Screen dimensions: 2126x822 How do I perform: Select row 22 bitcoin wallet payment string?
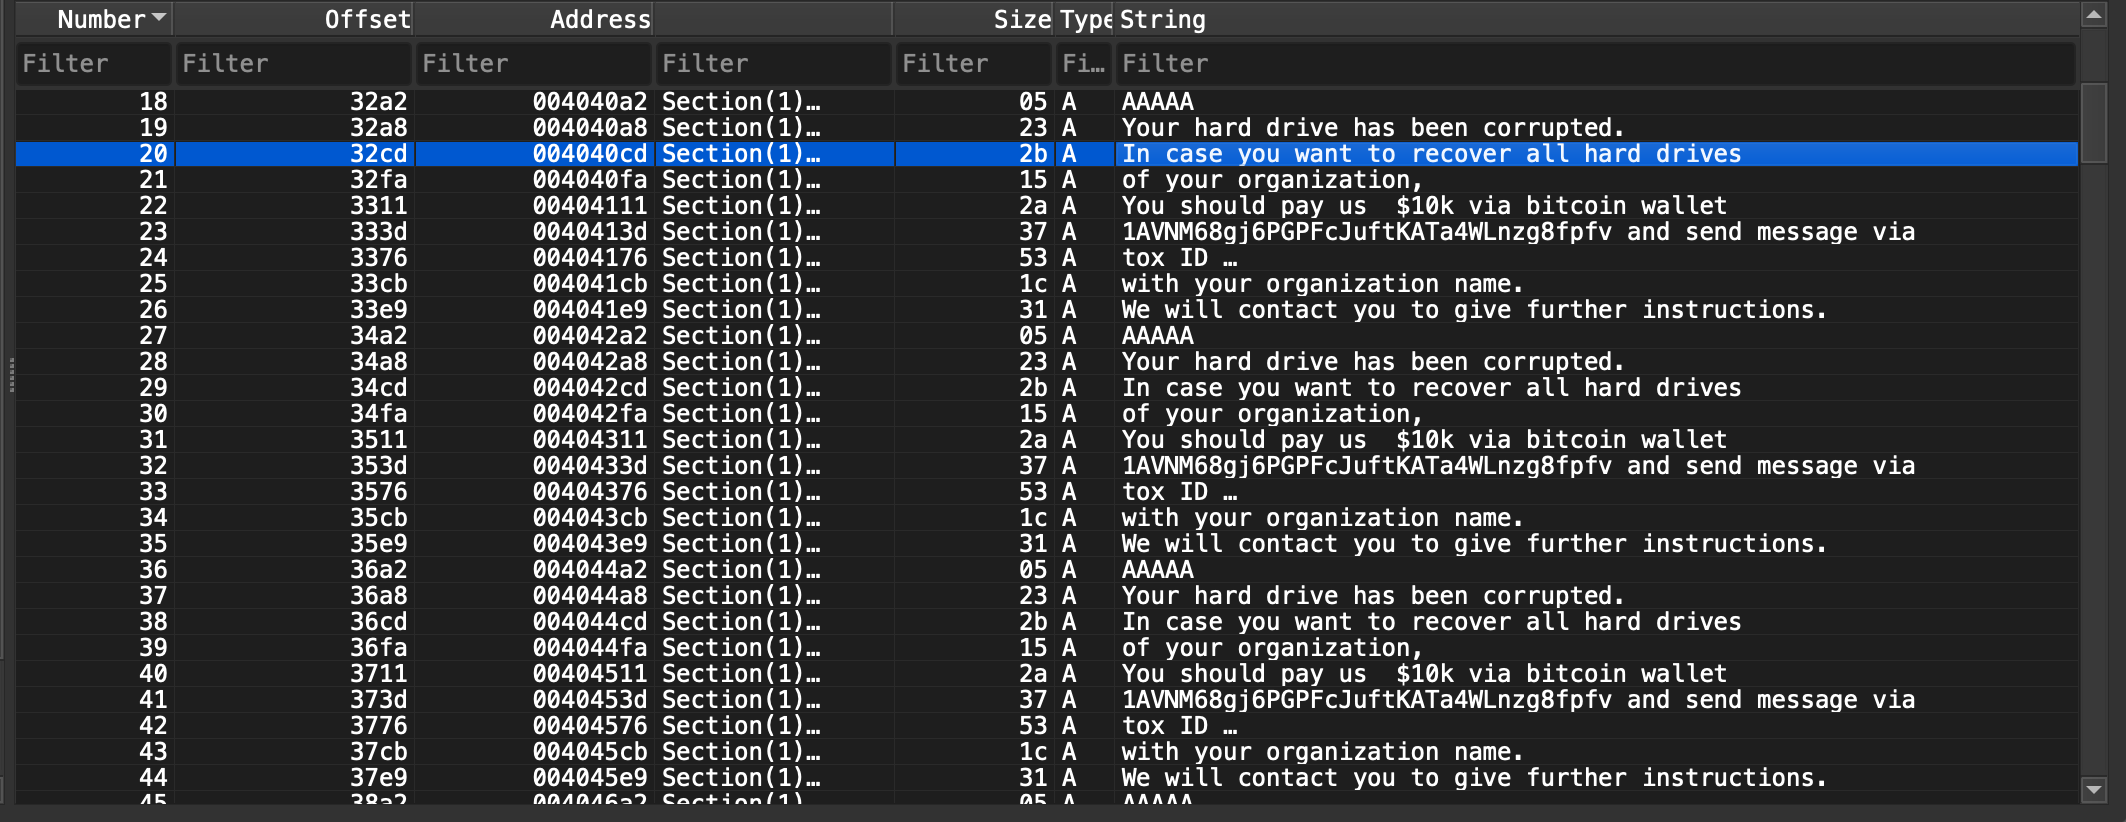point(1046,205)
